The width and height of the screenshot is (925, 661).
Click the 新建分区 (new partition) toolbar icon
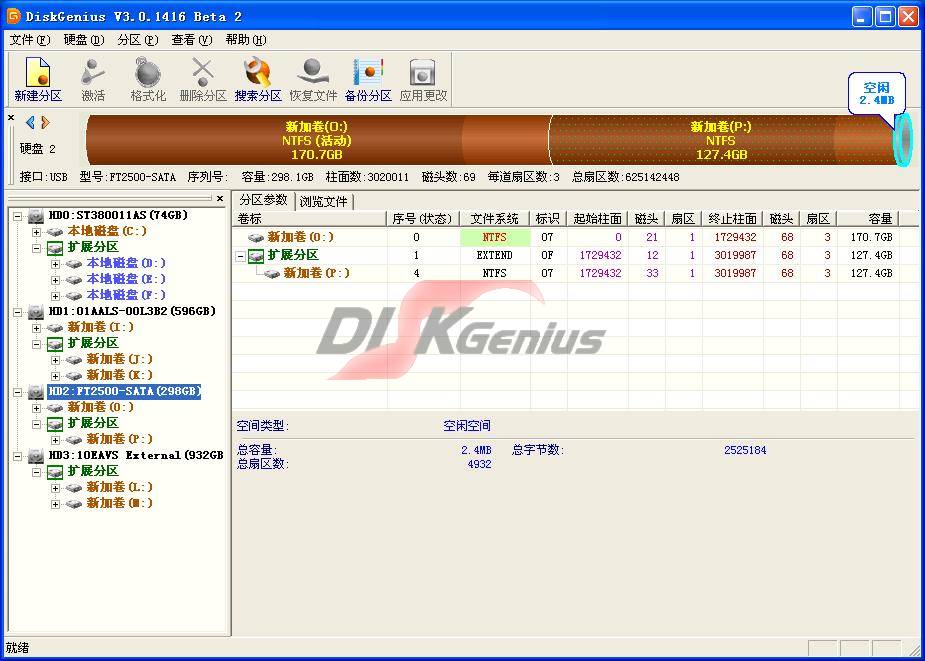click(38, 79)
